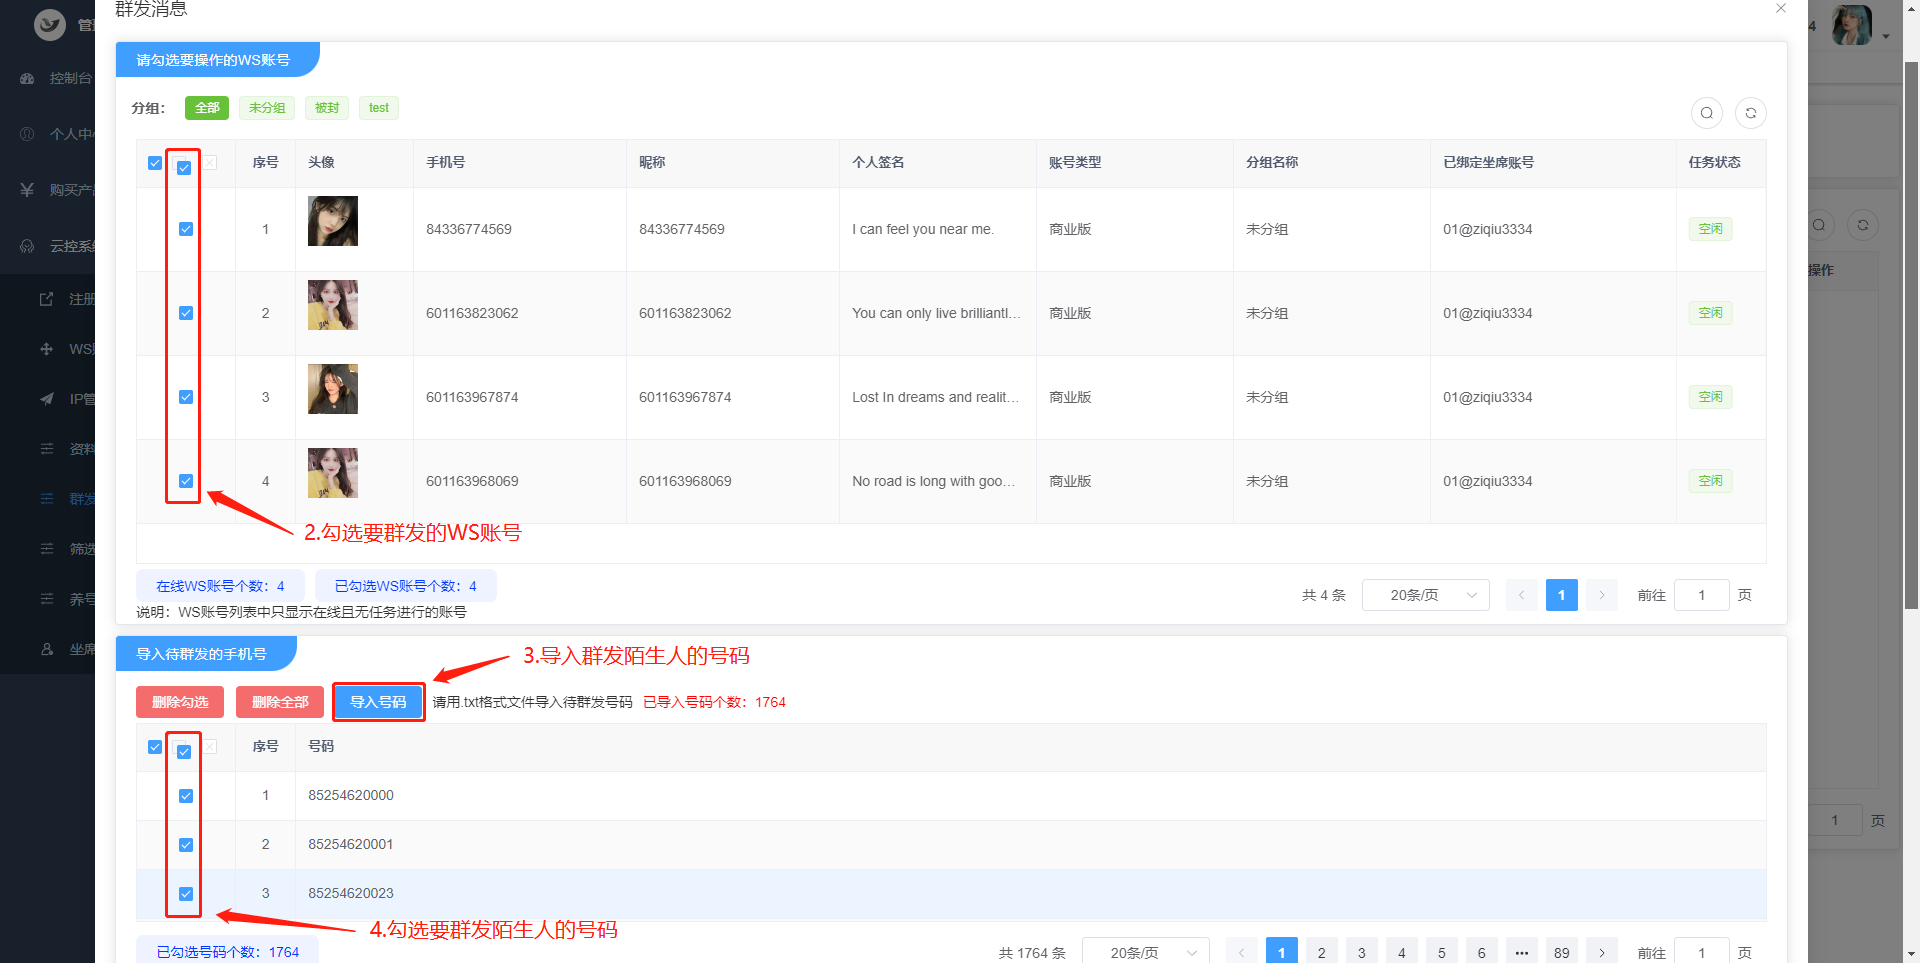Click signature text 'I can feel you near me.'
Image resolution: width=1920 pixels, height=963 pixels.
tap(923, 229)
